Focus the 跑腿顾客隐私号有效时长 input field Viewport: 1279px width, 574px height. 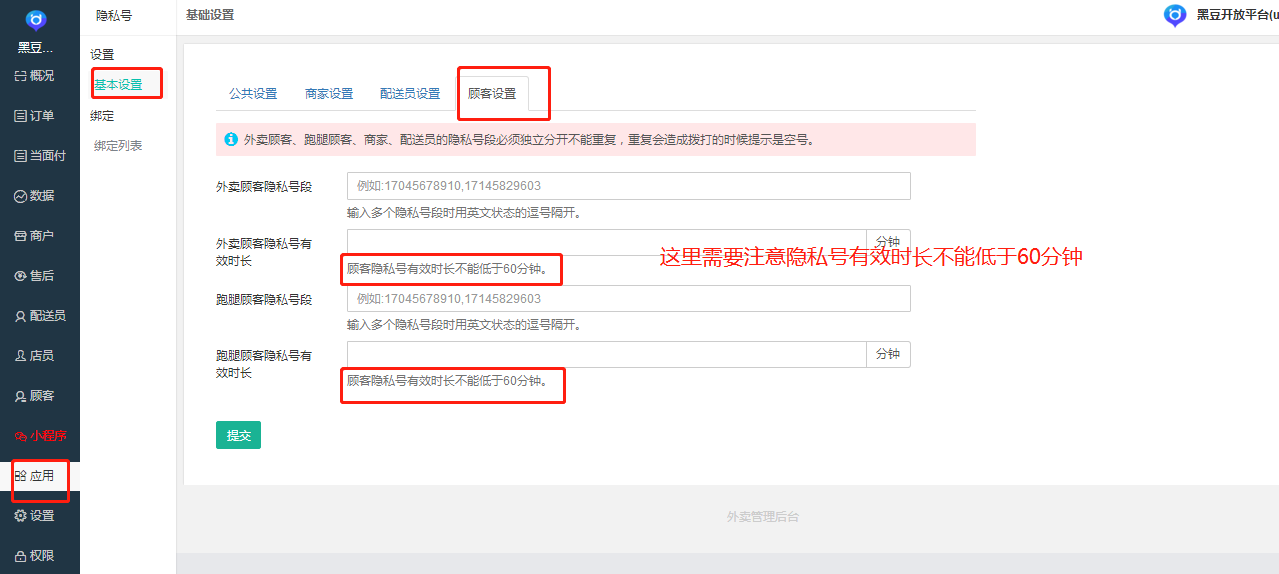click(x=606, y=355)
